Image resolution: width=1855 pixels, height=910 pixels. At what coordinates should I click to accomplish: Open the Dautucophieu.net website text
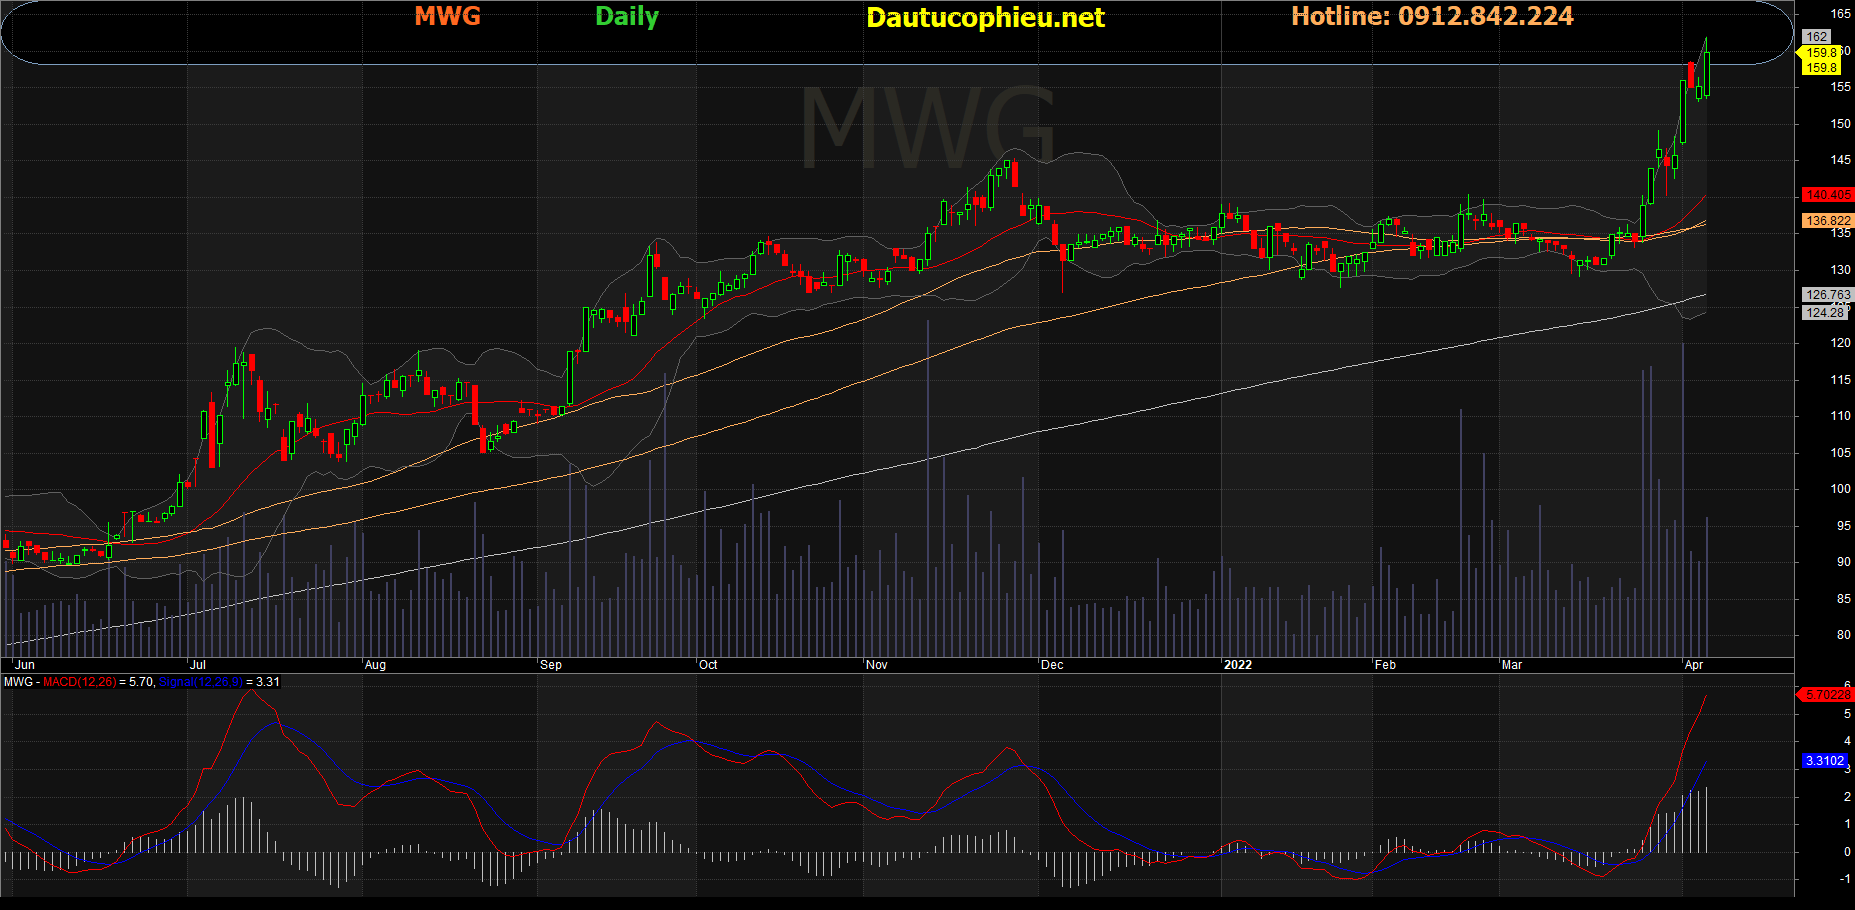pos(985,18)
